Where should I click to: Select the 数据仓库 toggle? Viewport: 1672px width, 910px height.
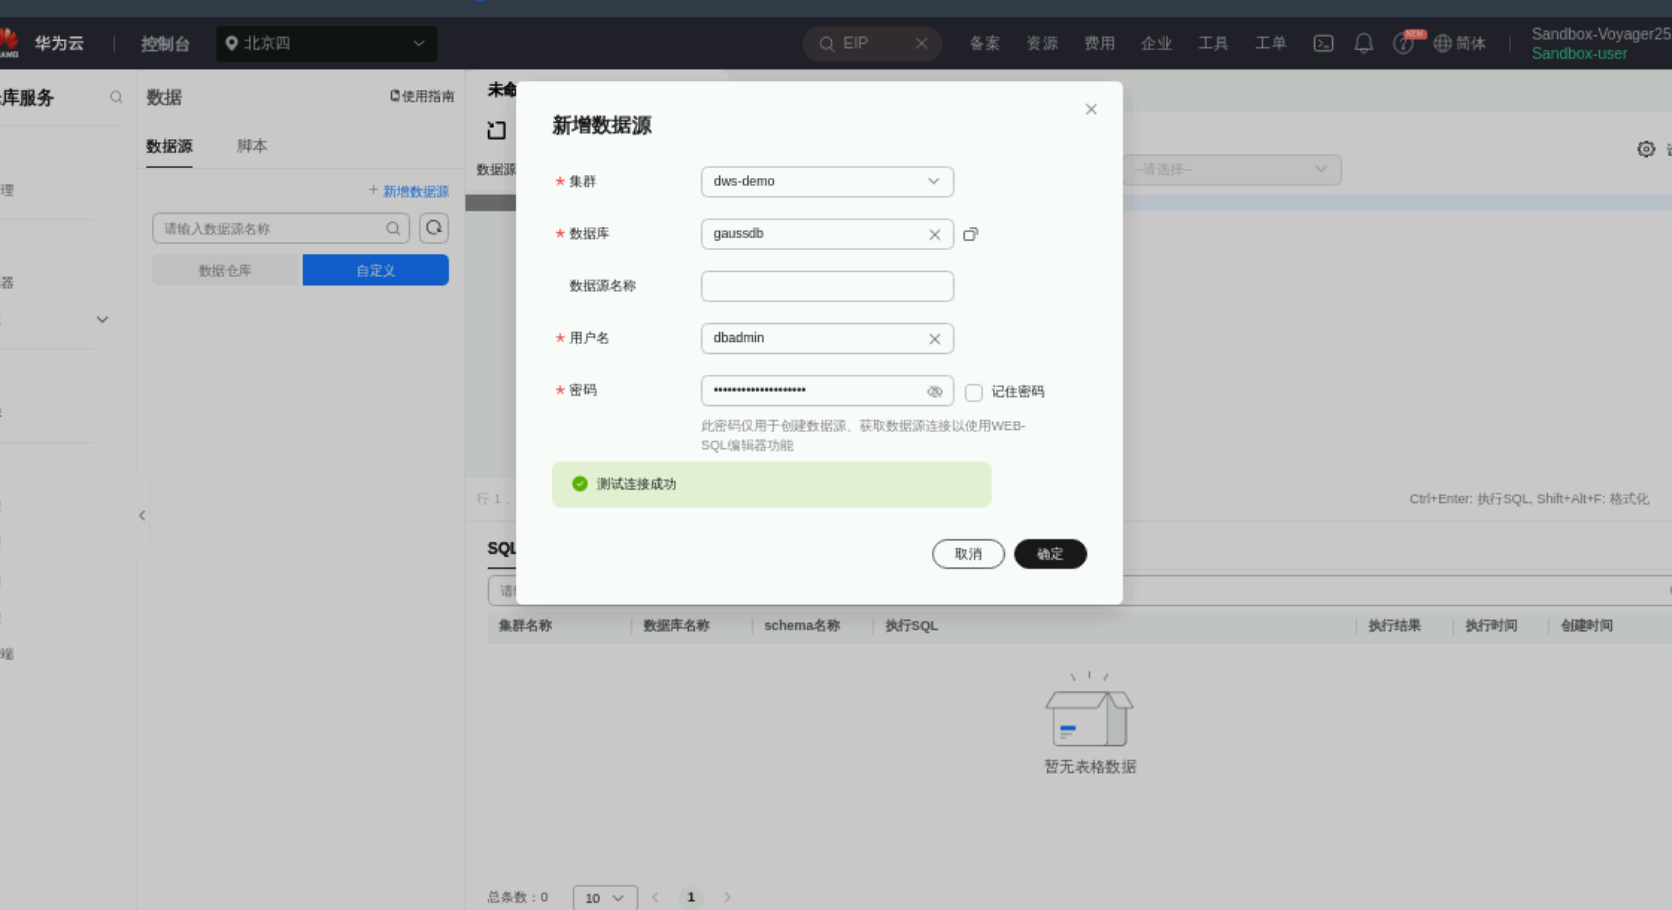tap(226, 270)
